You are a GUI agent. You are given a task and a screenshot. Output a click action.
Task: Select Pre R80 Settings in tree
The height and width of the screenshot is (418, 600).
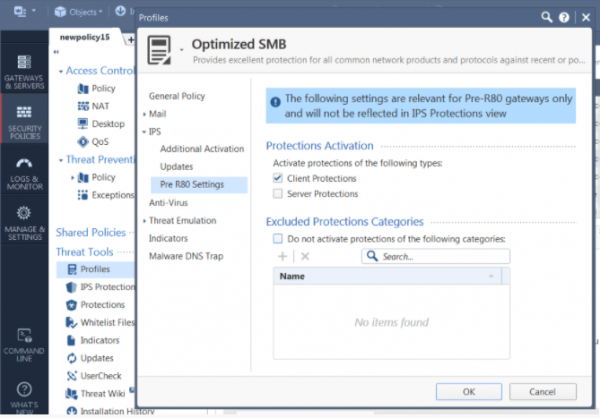click(190, 184)
